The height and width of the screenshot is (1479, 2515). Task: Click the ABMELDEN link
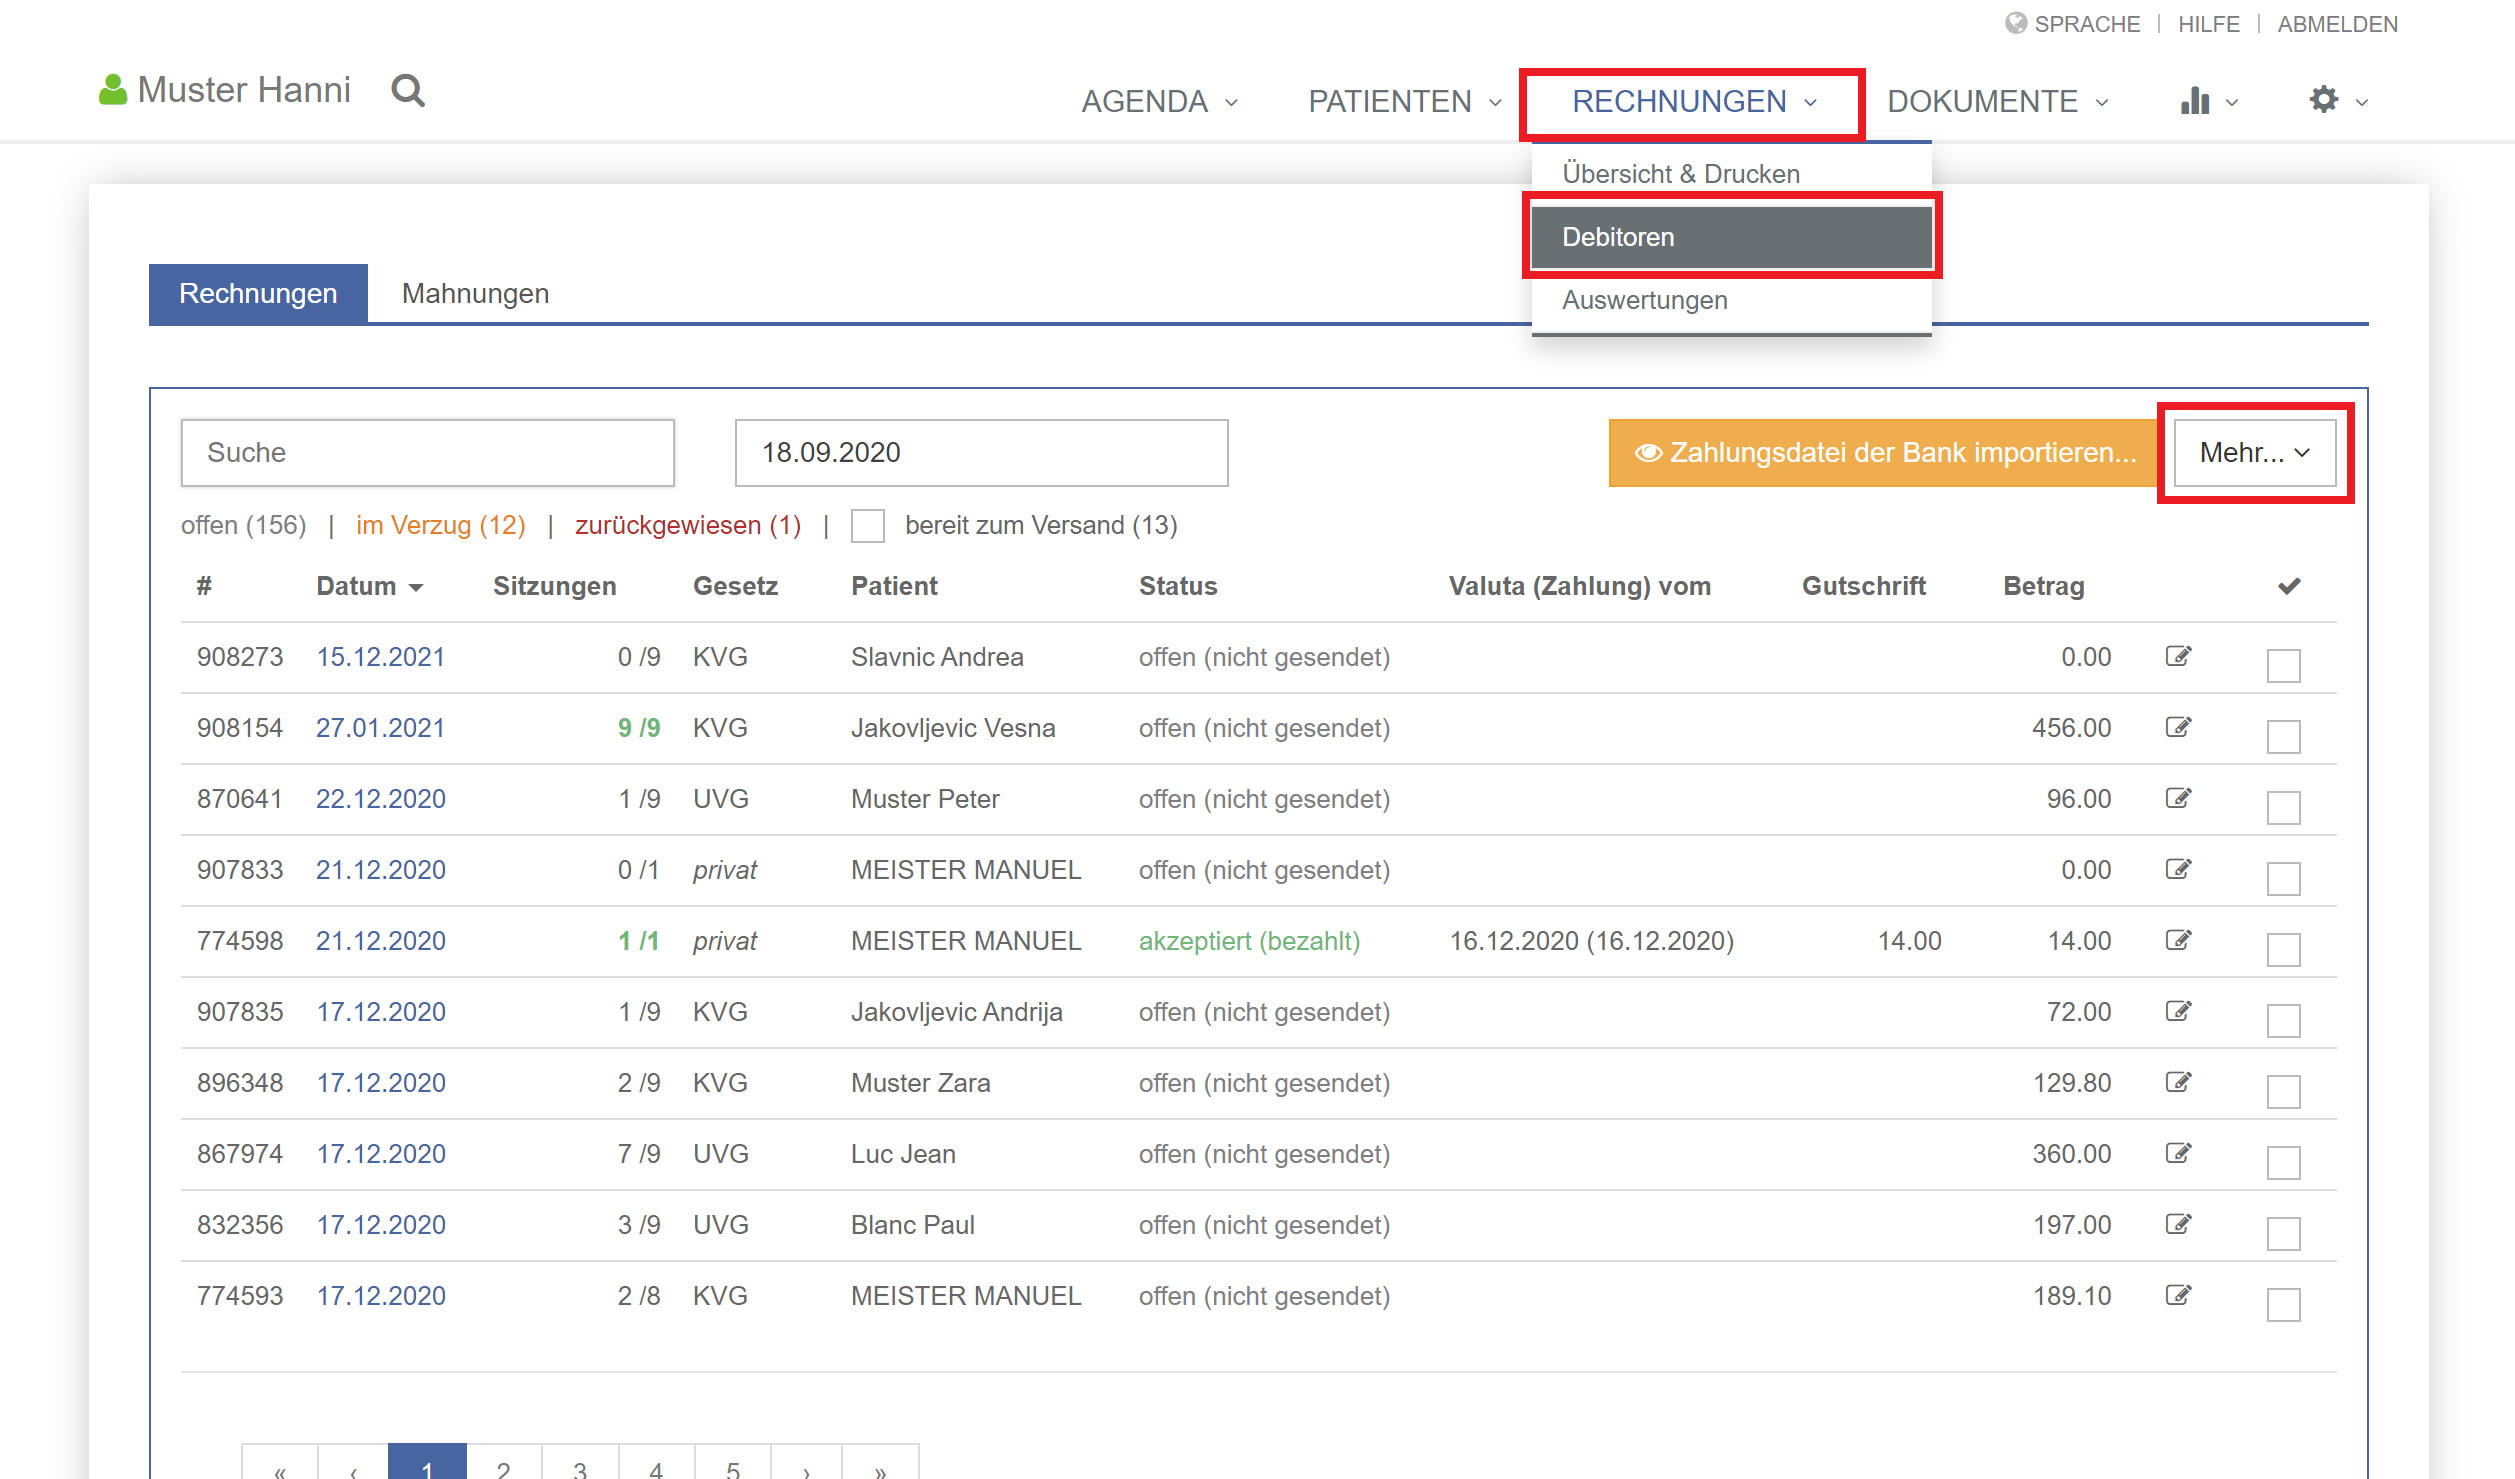click(x=2337, y=24)
